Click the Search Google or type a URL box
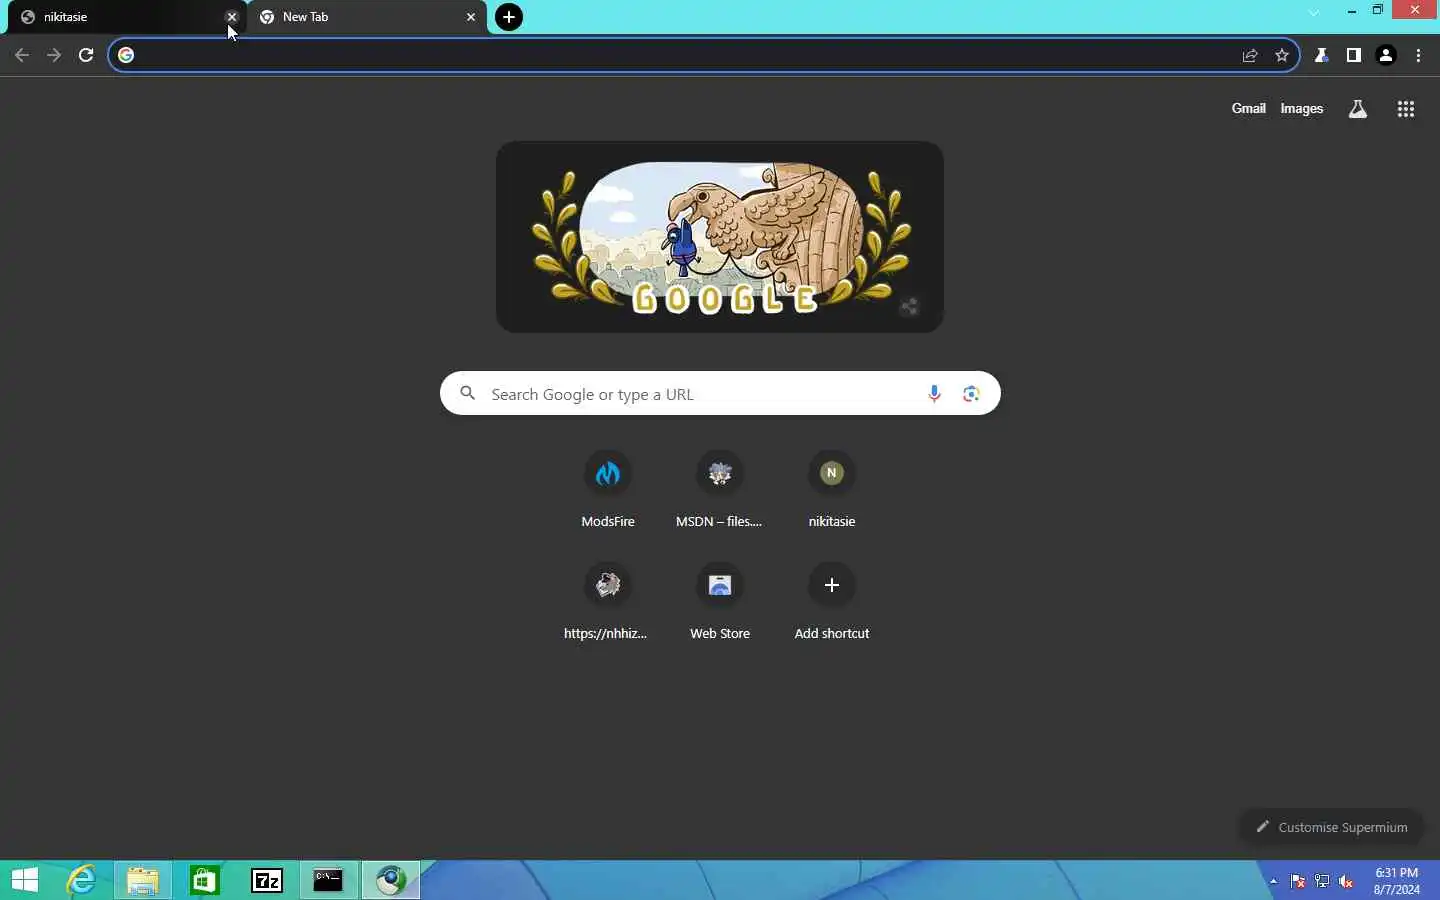This screenshot has height=900, width=1440. pos(720,394)
